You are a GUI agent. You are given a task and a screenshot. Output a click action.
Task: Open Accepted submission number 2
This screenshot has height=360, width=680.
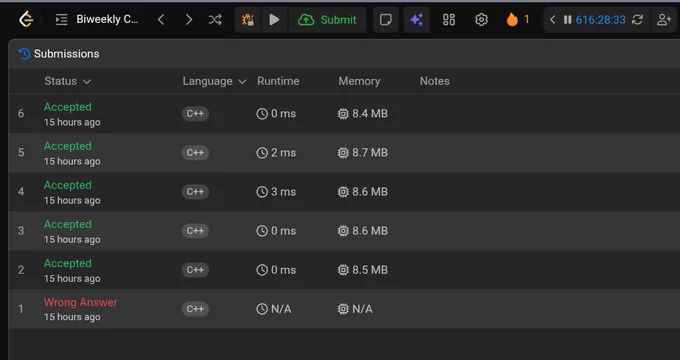(x=68, y=263)
